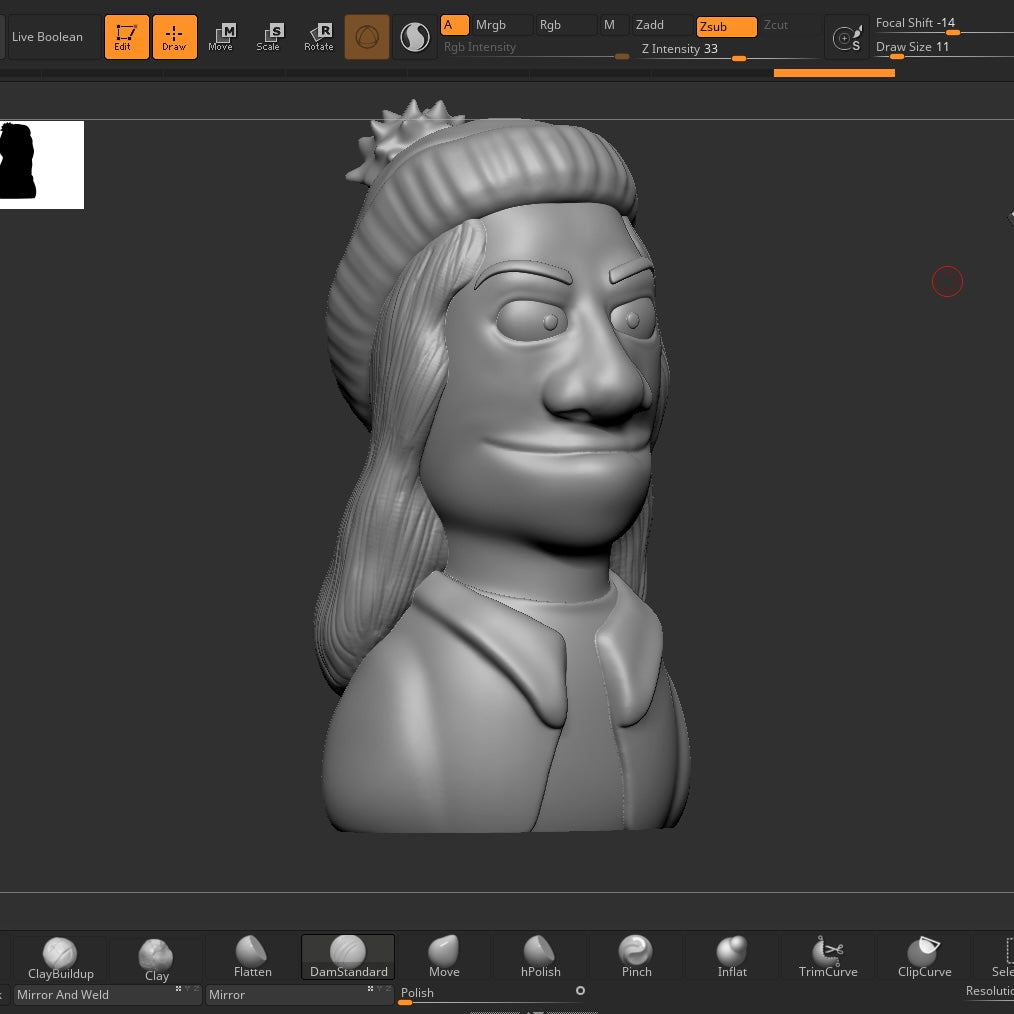Activate Rotate transform mode

tap(319, 37)
